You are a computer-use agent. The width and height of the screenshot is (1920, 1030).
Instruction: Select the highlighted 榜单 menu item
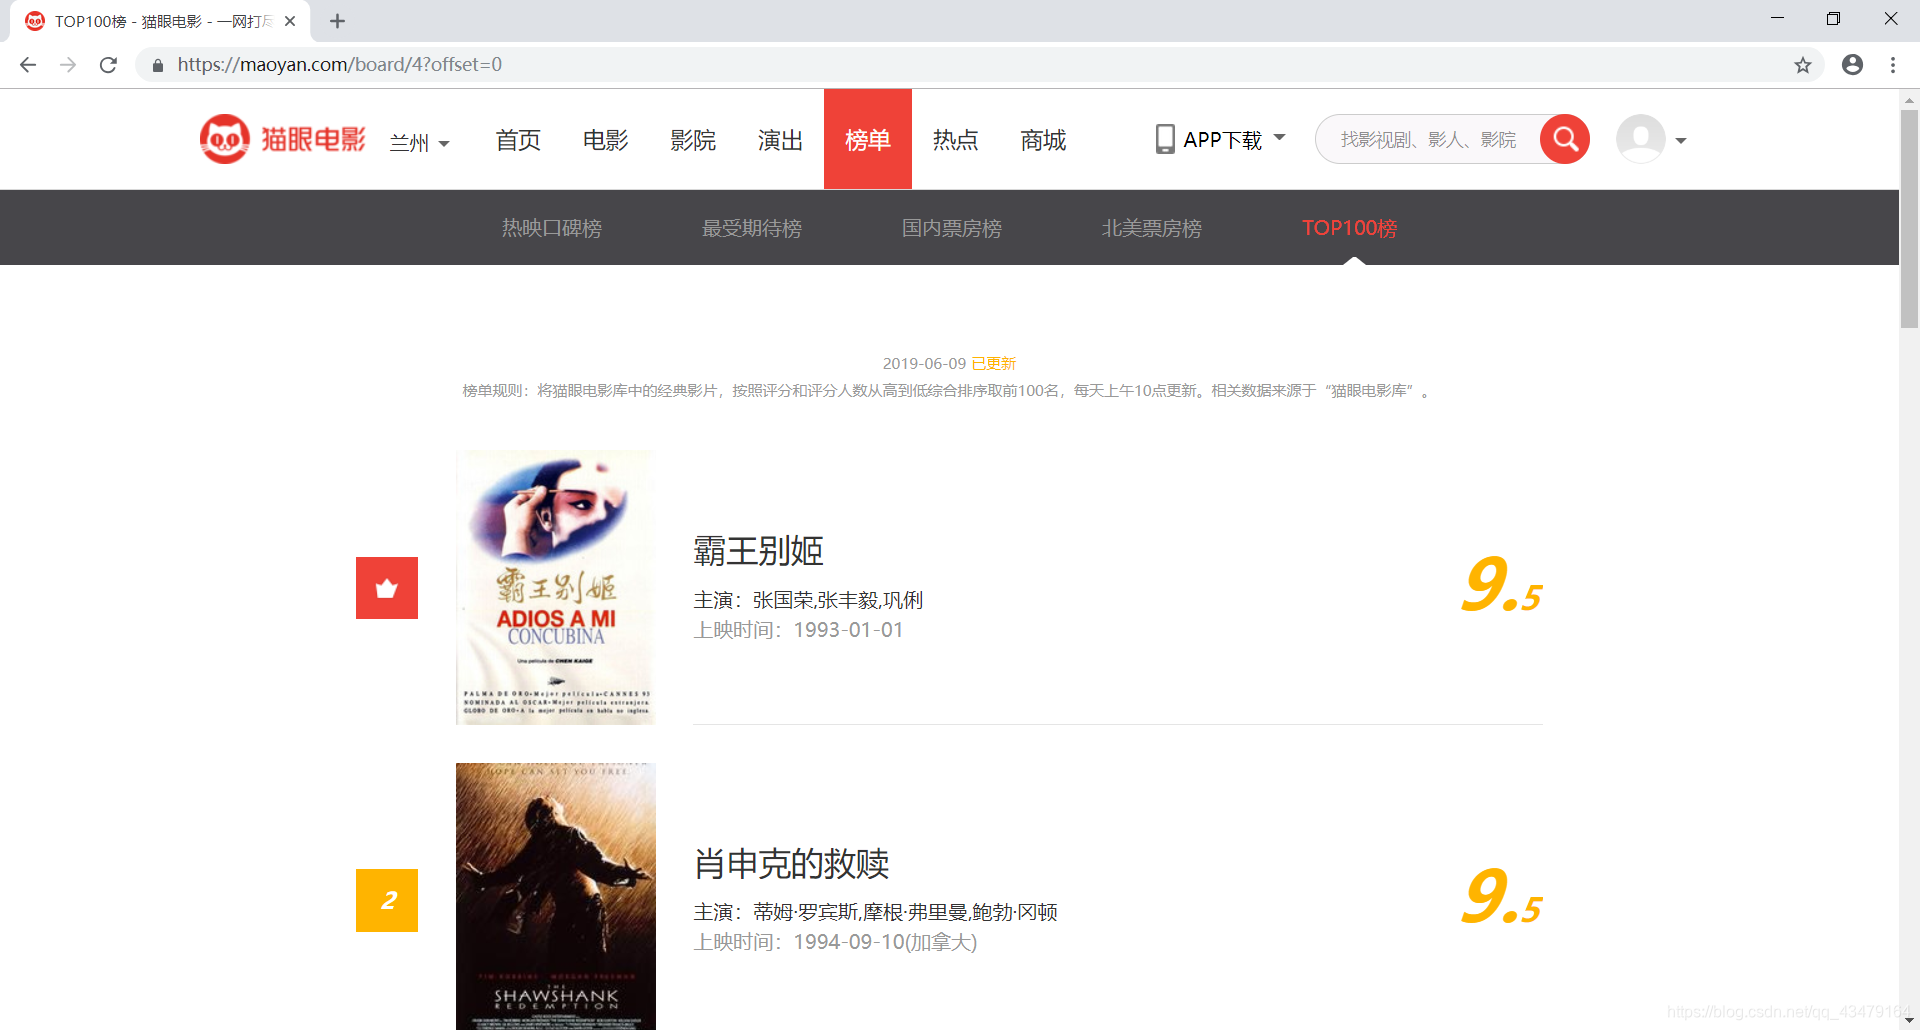coord(868,139)
